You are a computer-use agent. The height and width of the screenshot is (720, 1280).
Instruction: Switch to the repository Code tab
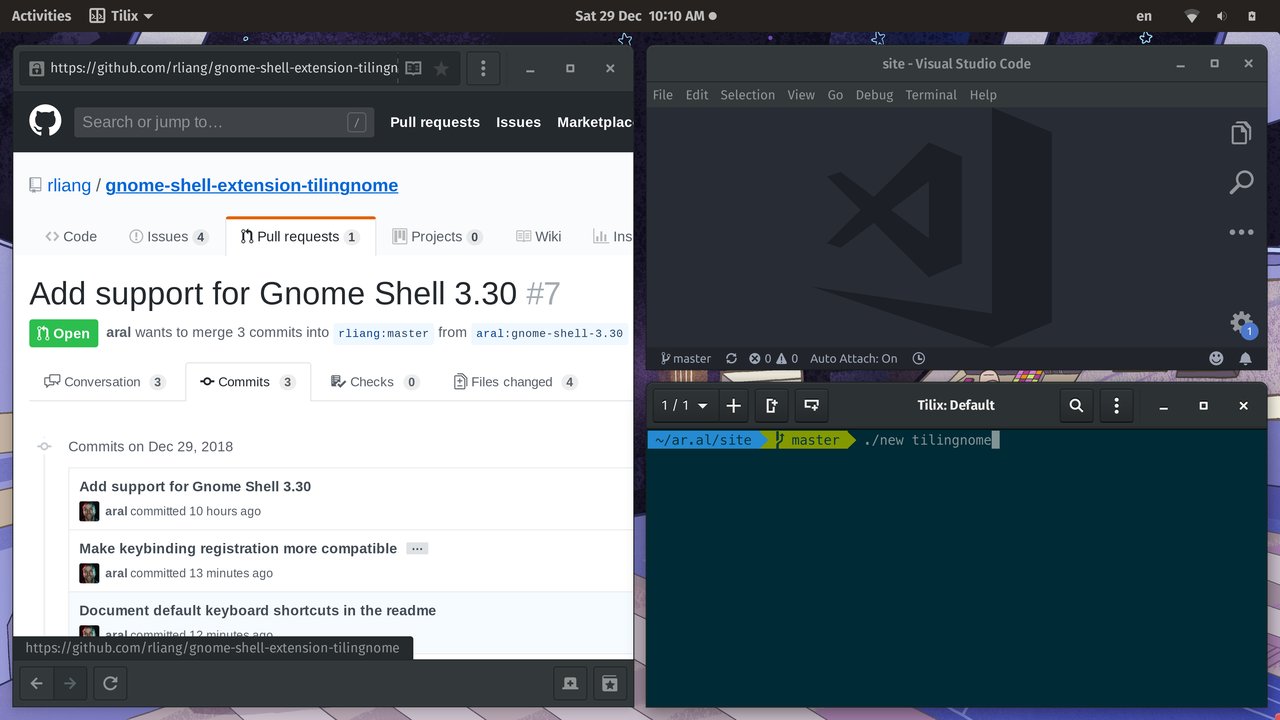click(71, 237)
